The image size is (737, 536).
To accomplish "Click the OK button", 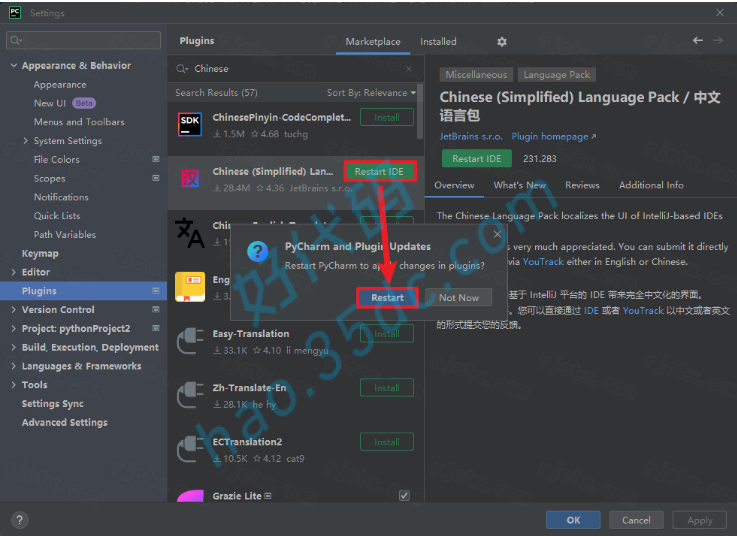I will tap(573, 520).
